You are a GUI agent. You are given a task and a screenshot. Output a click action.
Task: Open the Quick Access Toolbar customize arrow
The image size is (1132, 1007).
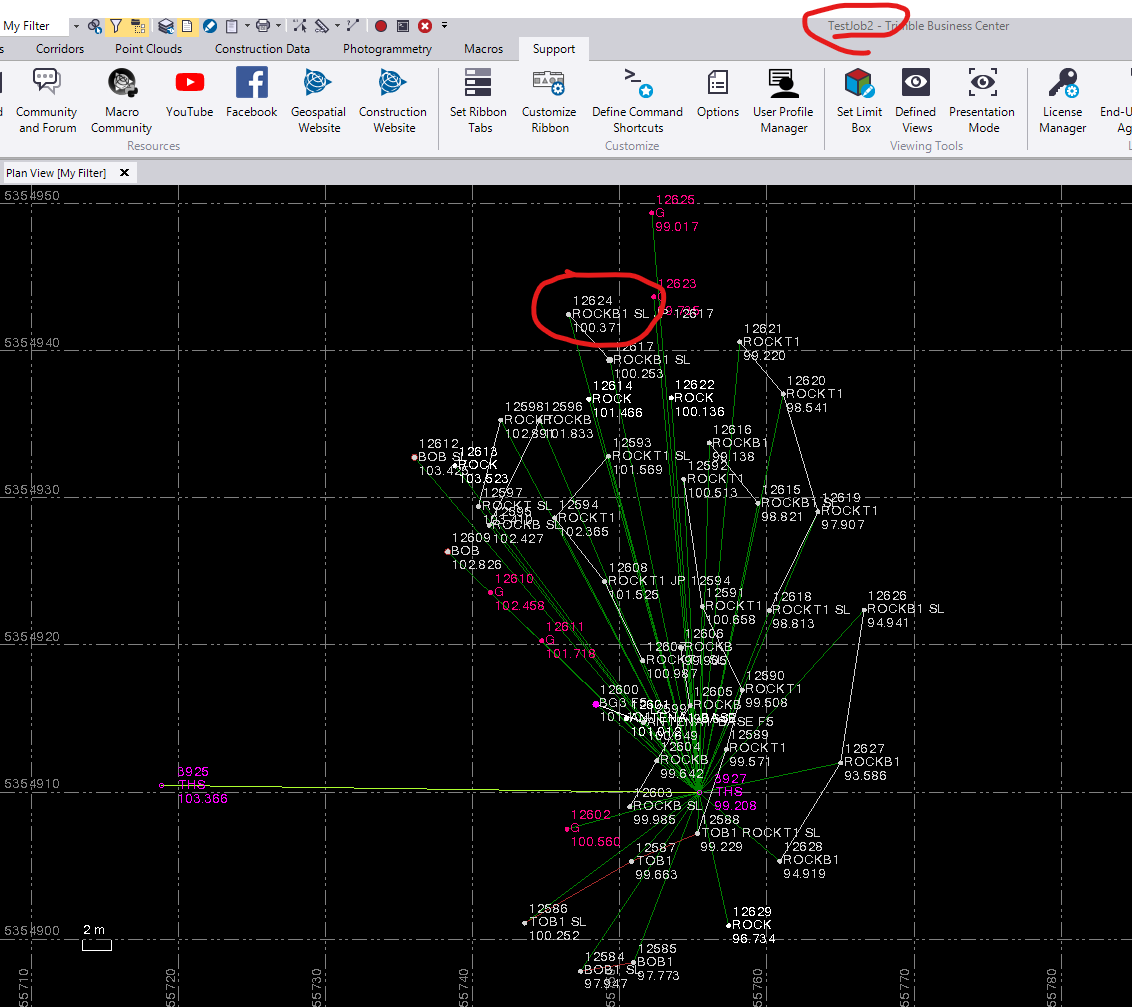(x=444, y=26)
